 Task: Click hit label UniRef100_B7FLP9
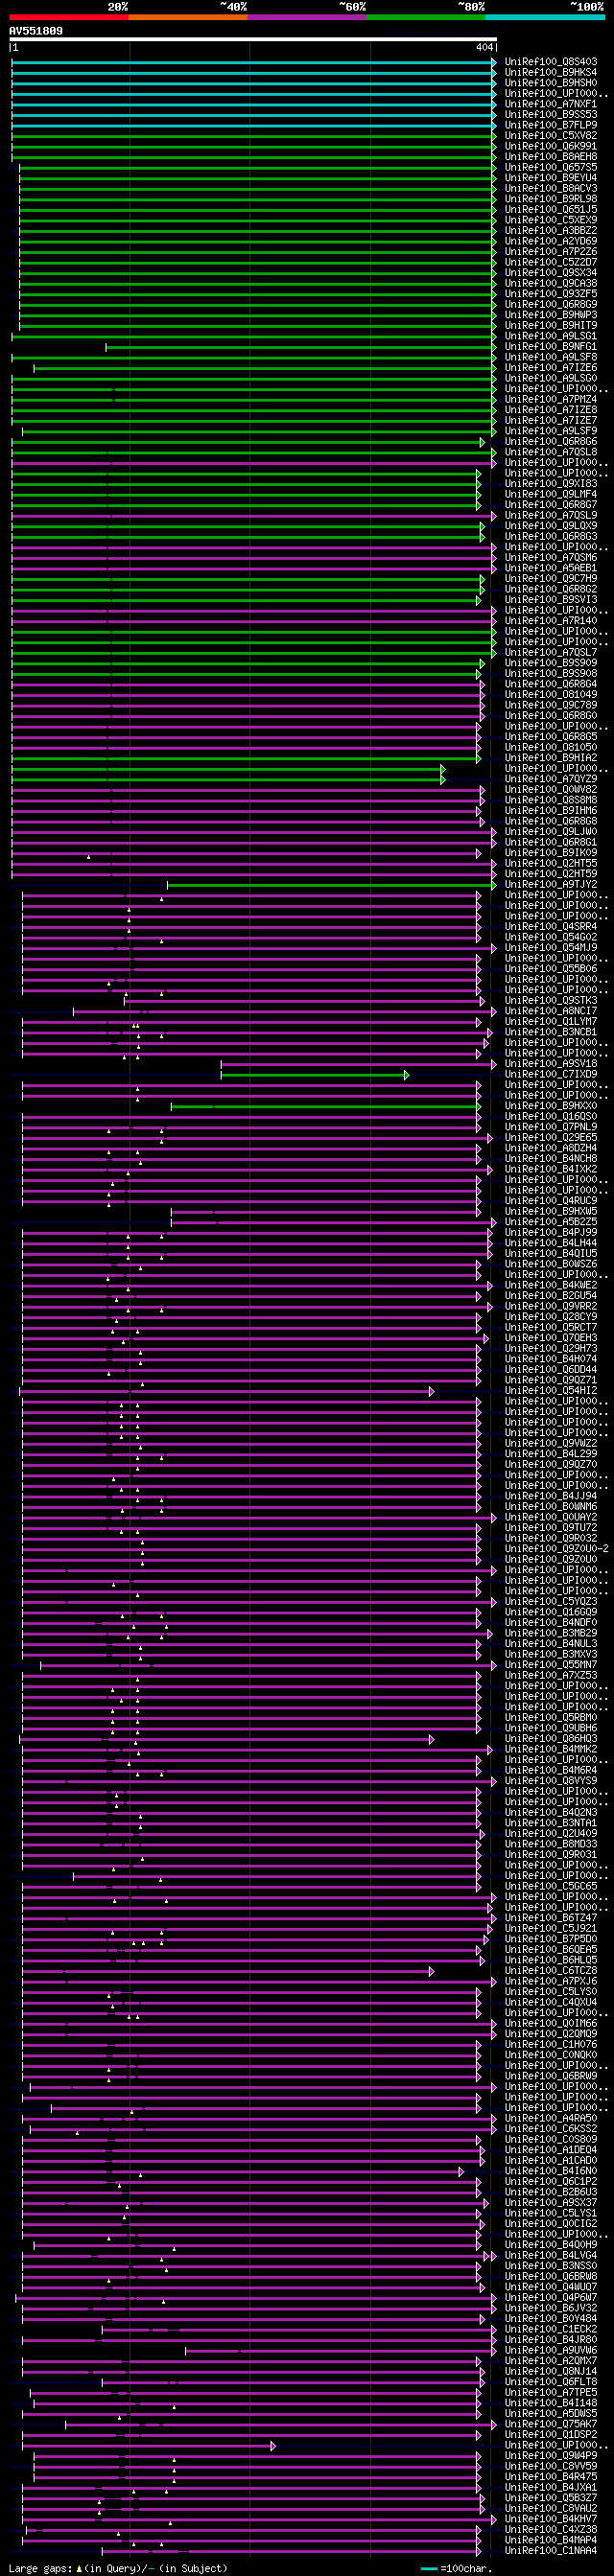(551, 125)
